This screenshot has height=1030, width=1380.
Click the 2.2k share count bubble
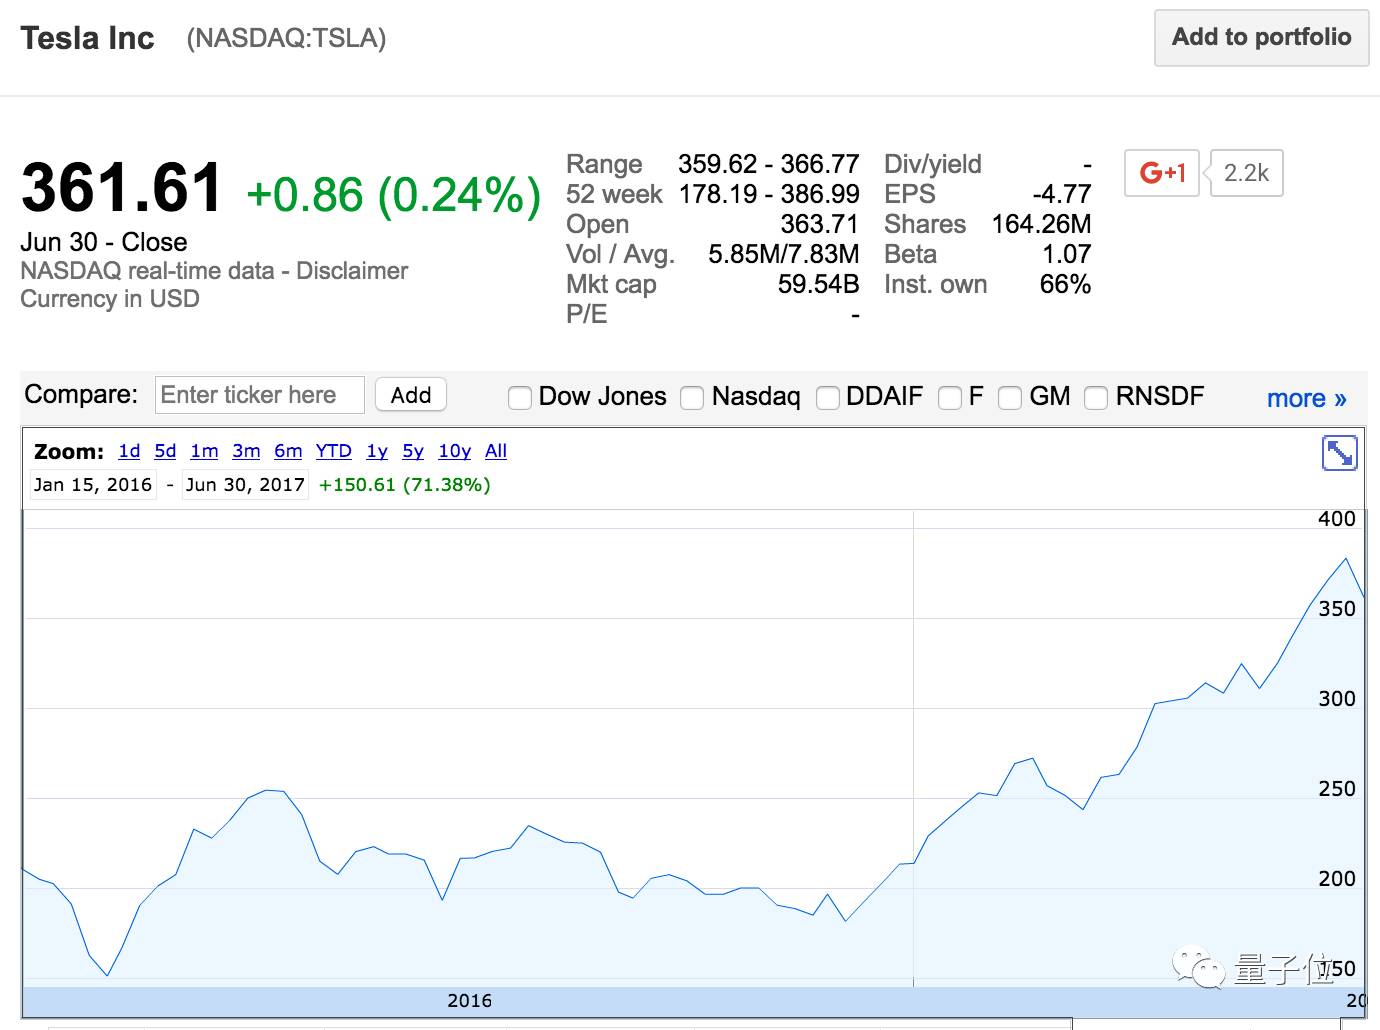[1246, 173]
